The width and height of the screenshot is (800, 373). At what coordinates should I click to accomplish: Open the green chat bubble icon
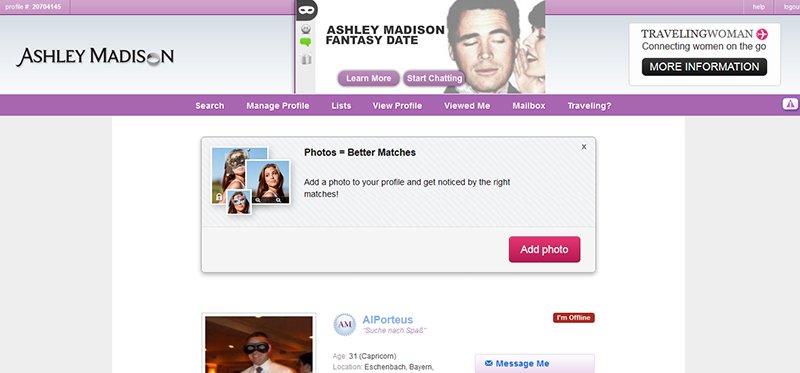pos(306,42)
